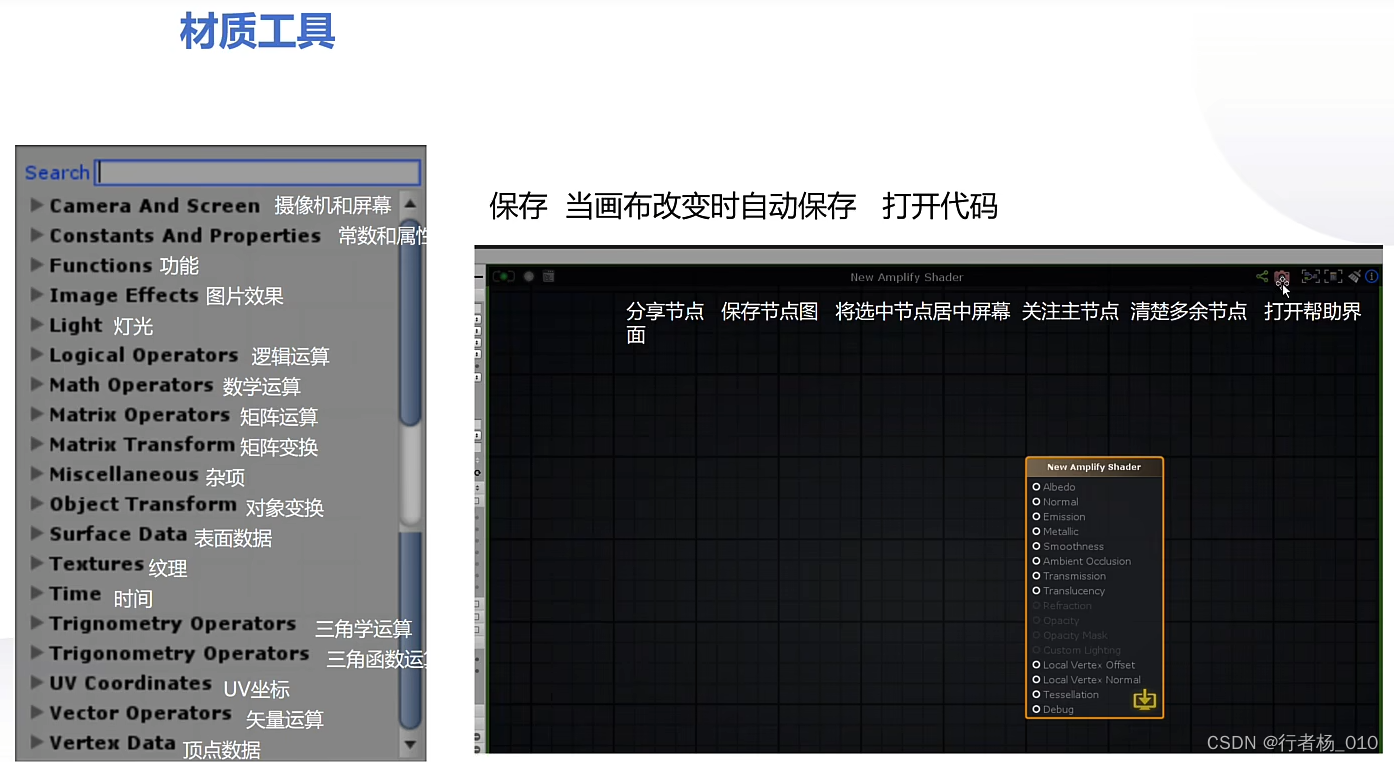Take a node graph screenshot with camera icon
Screen dimensions: 1394x762
[1282, 277]
